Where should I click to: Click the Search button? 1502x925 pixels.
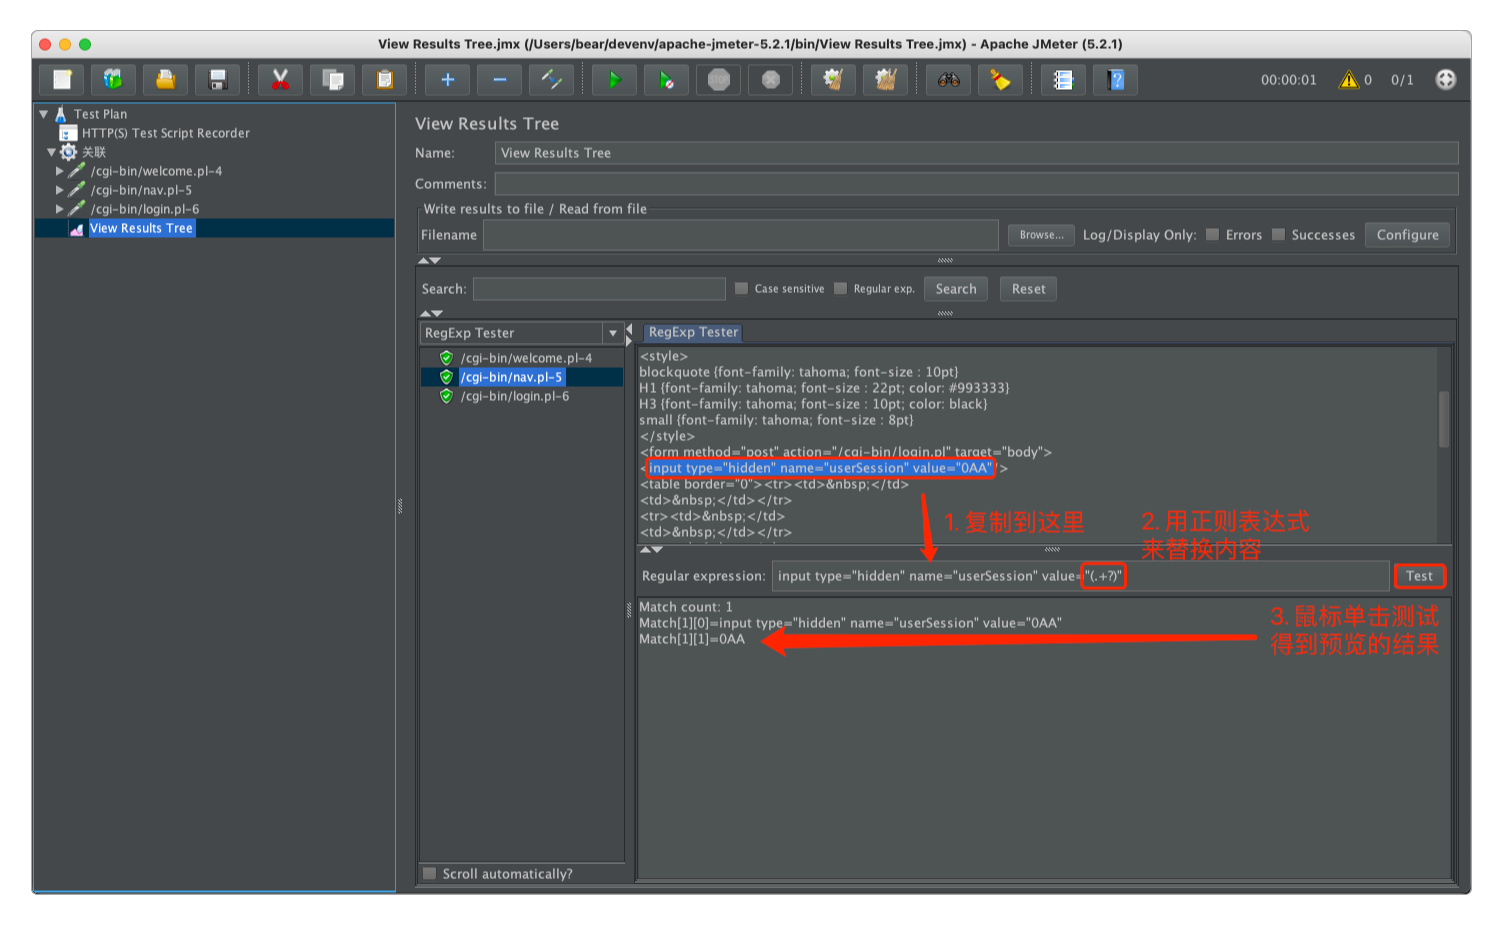(x=956, y=289)
